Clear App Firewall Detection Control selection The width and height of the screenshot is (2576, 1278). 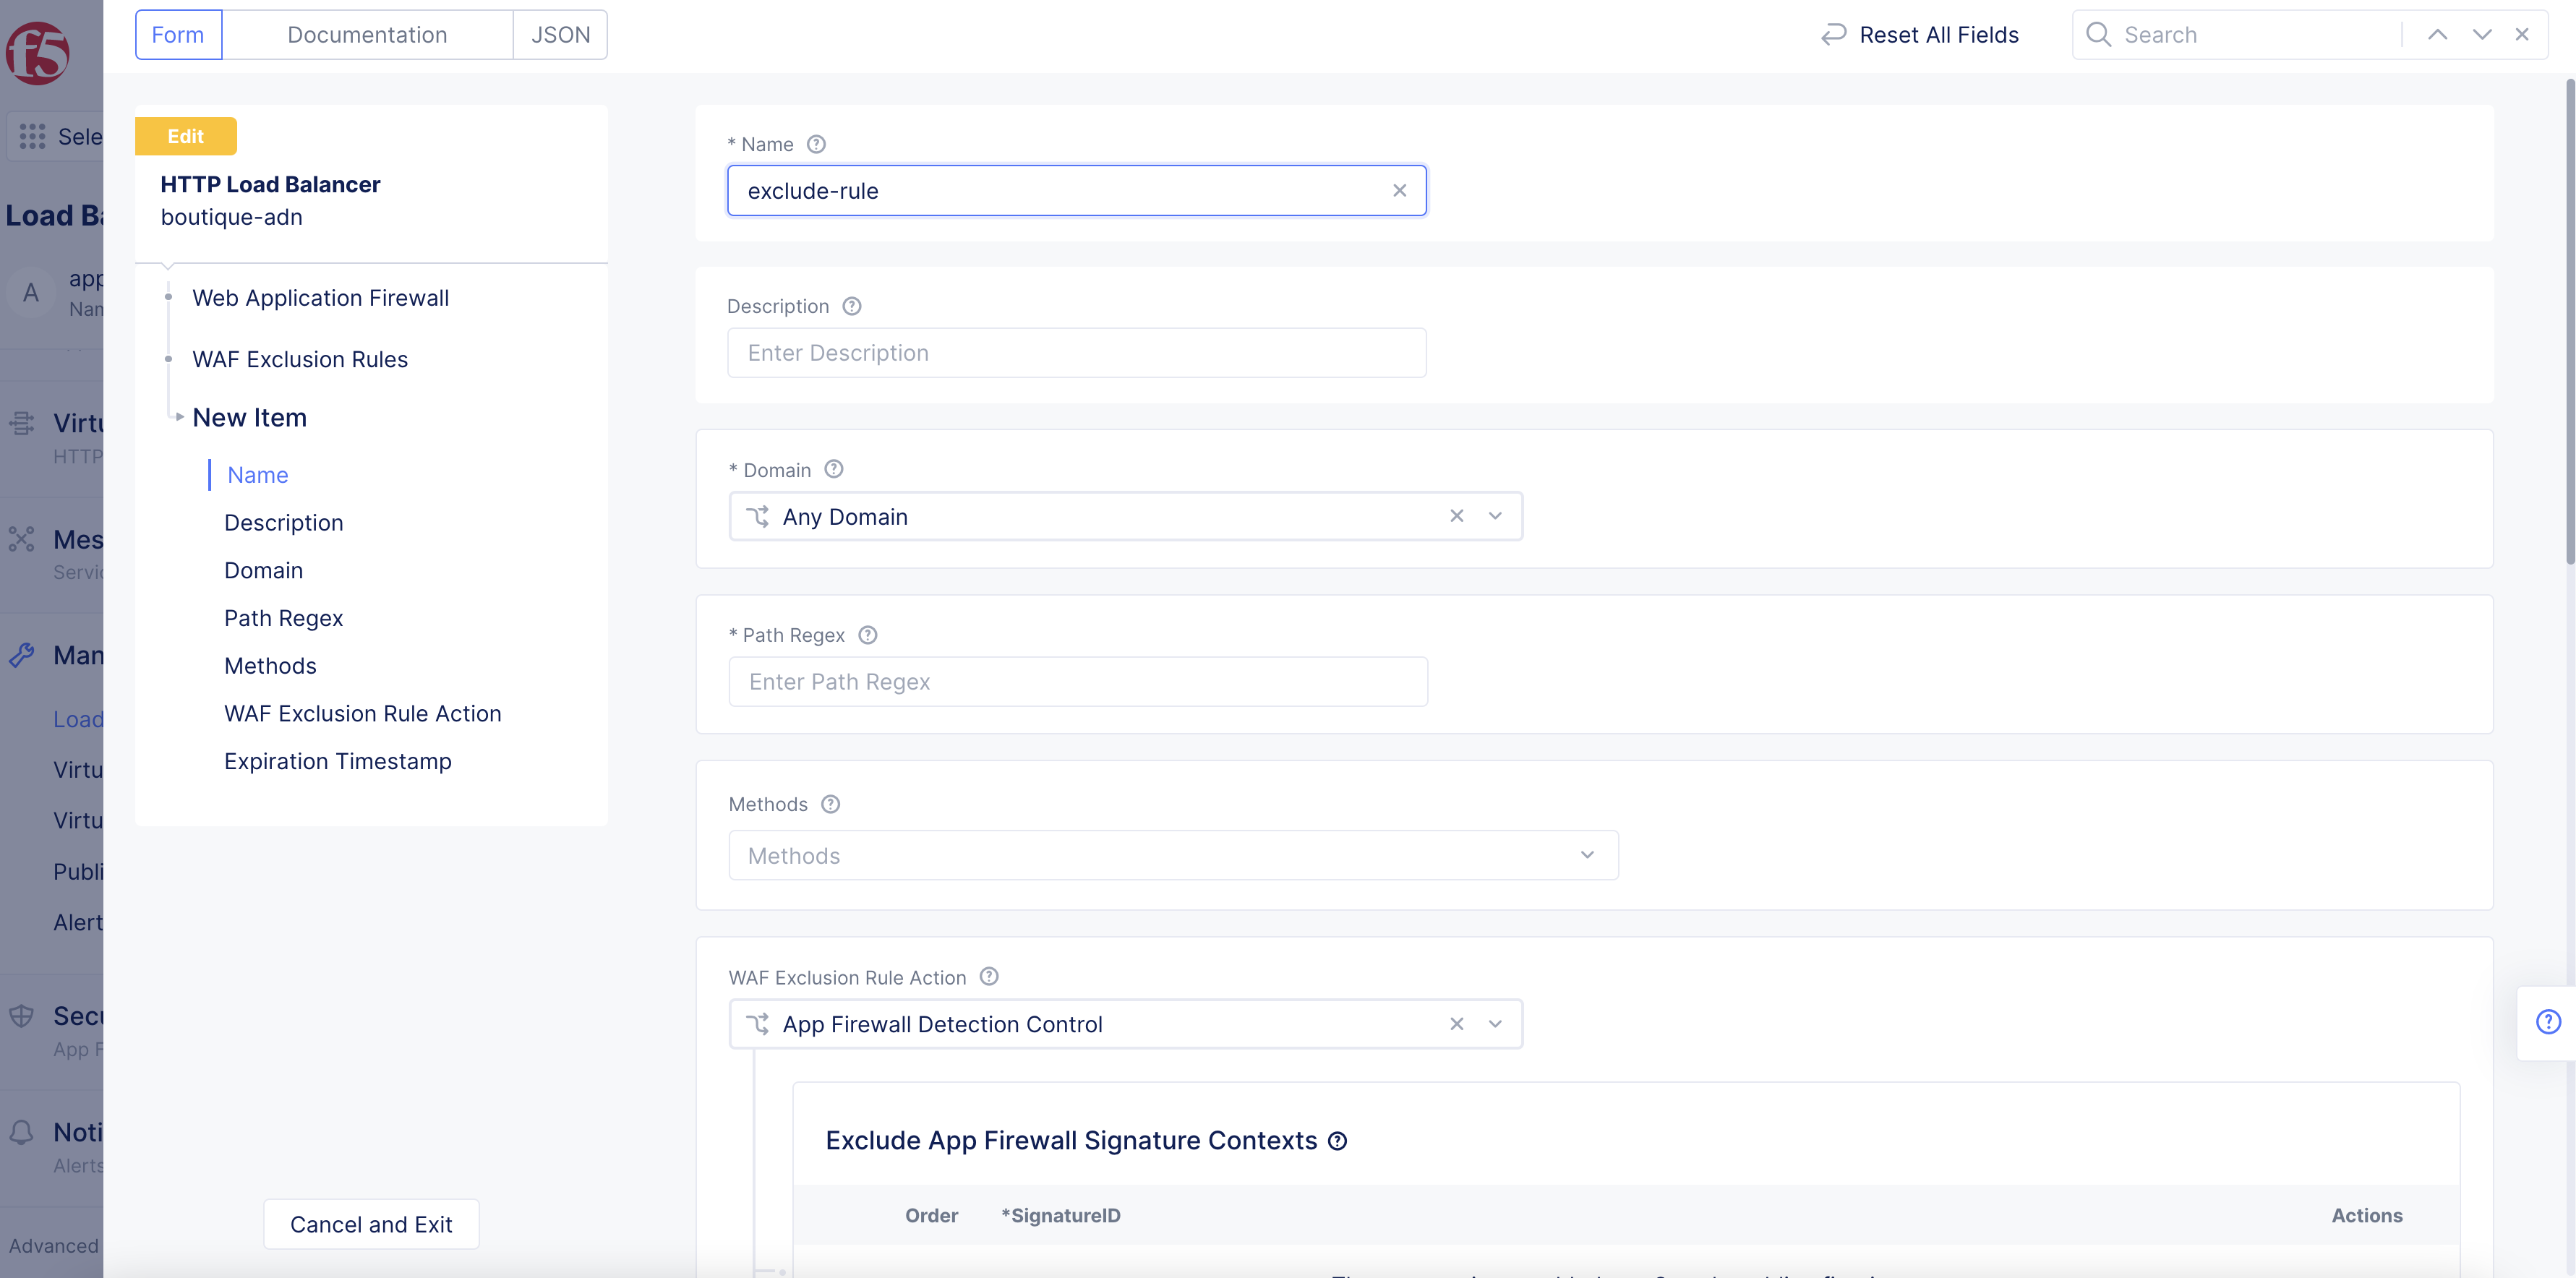click(x=1456, y=1024)
